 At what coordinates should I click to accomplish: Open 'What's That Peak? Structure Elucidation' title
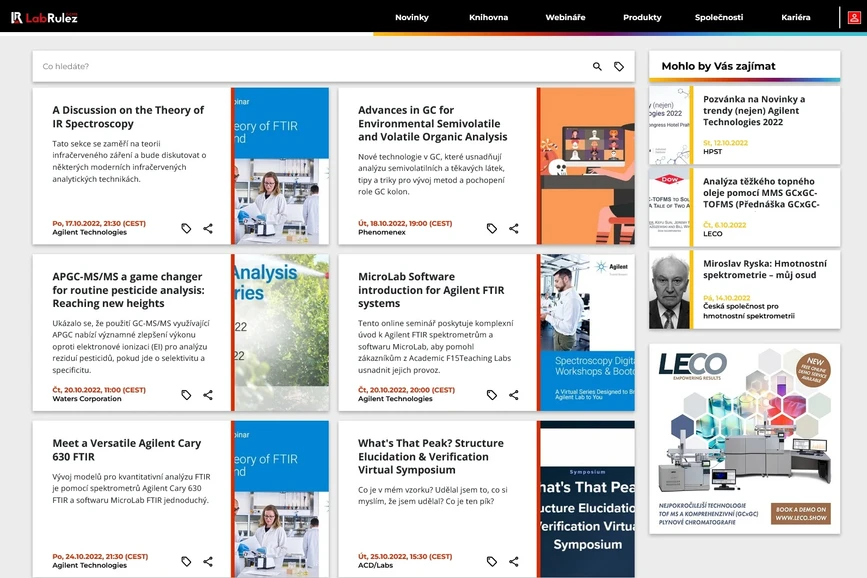tap(431, 456)
